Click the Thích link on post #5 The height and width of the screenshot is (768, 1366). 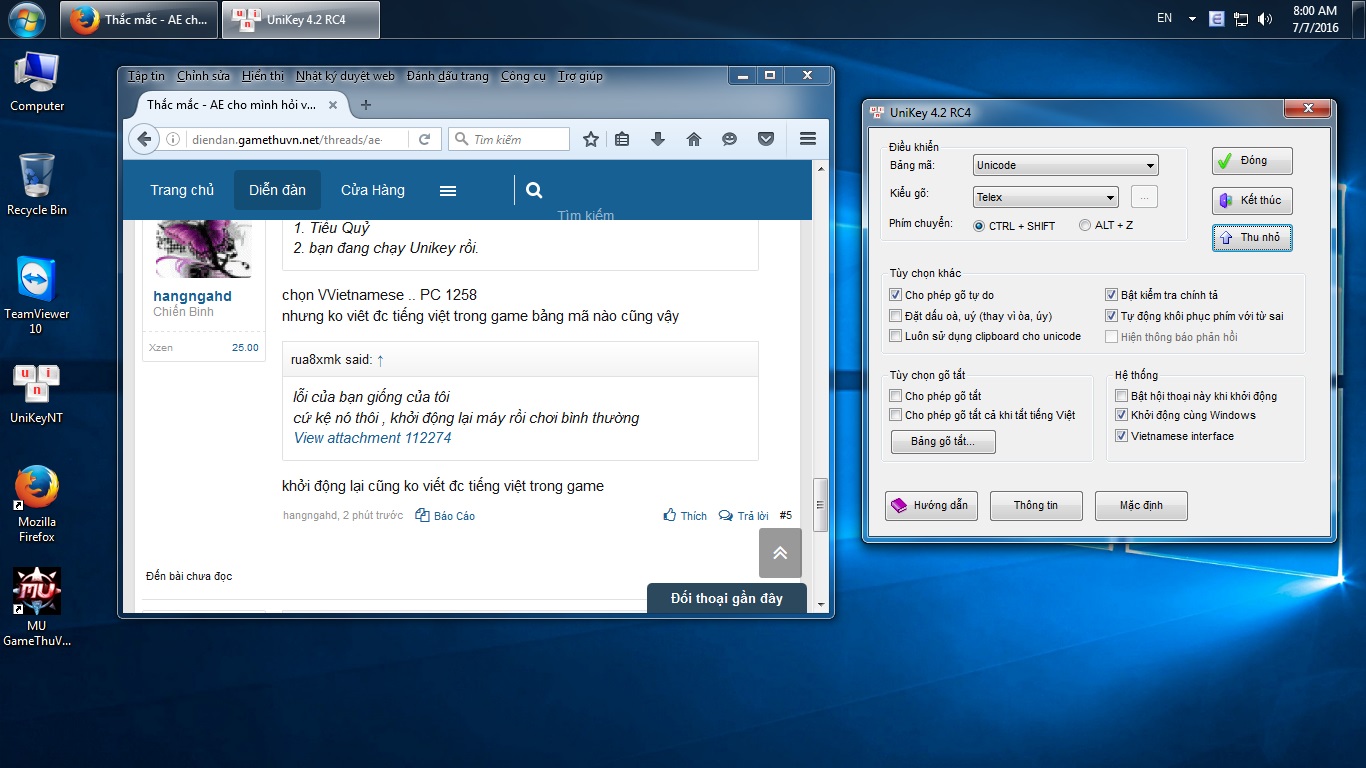[x=685, y=516]
